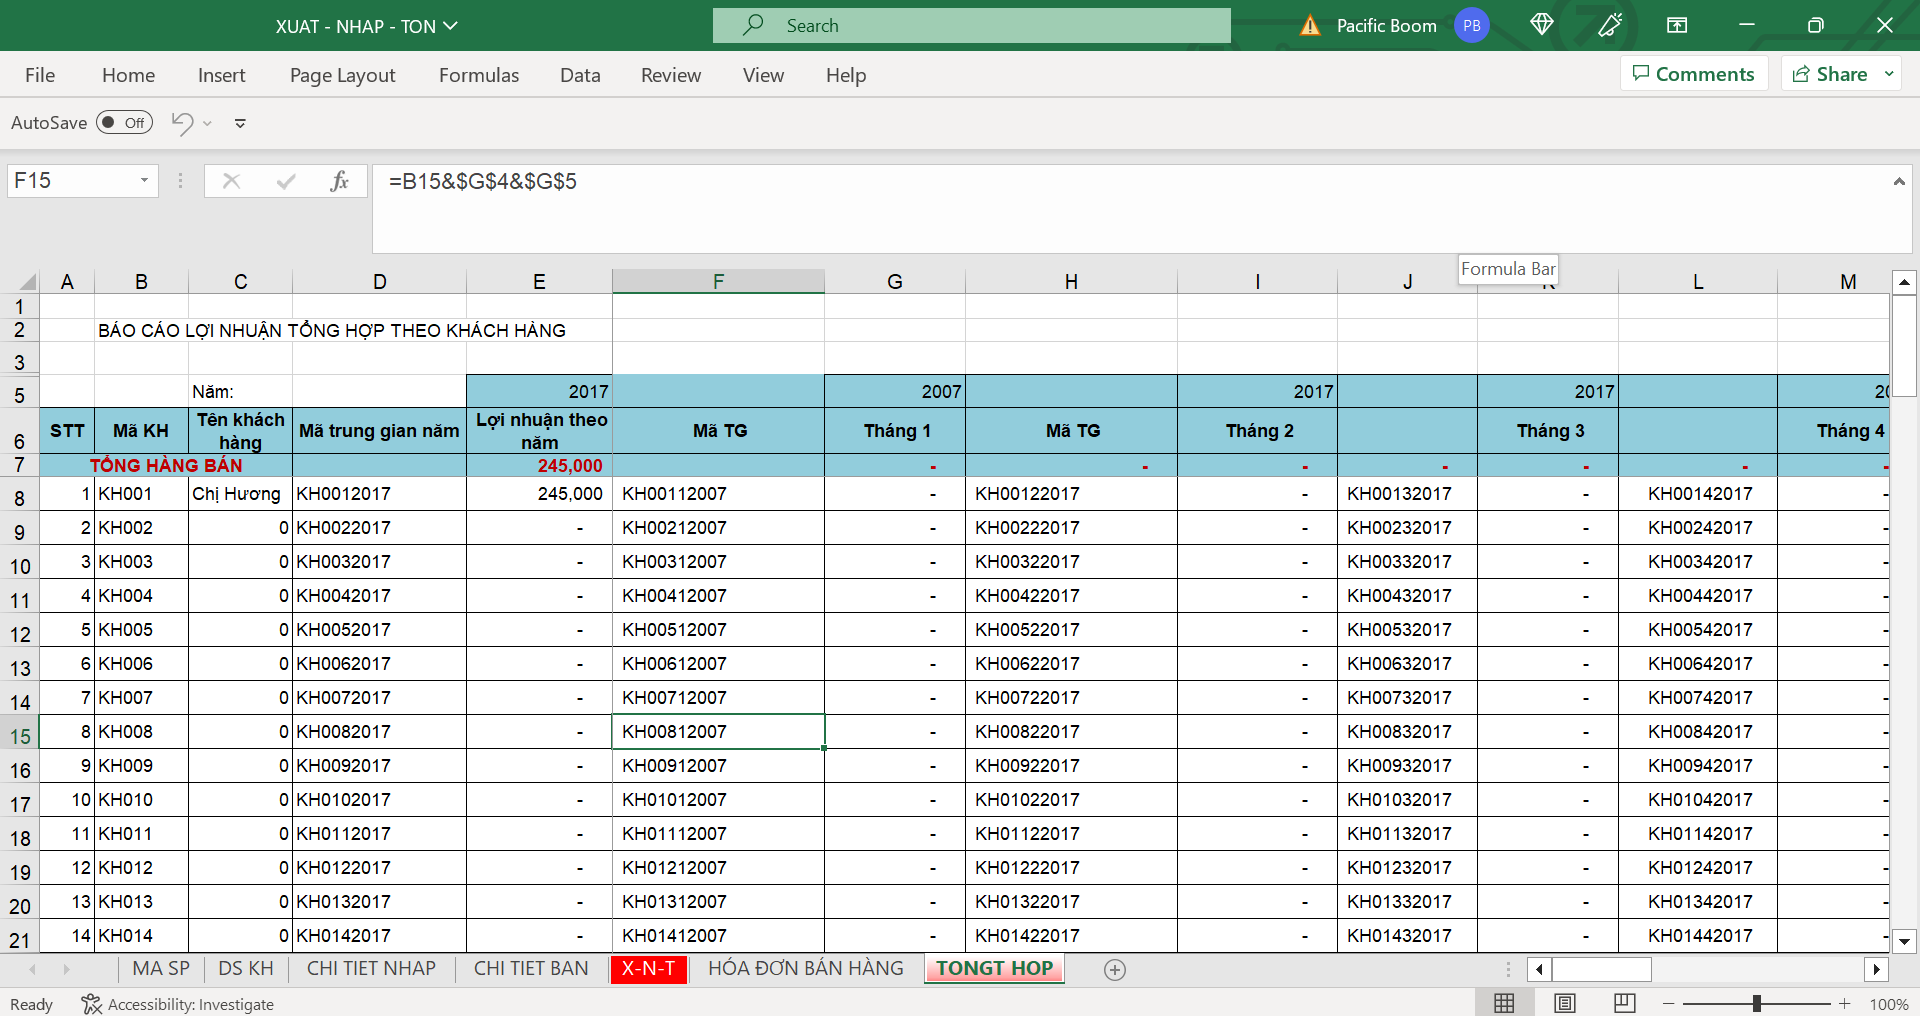This screenshot has width=1920, height=1016.
Task: Click the Comments button
Action: tap(1693, 74)
